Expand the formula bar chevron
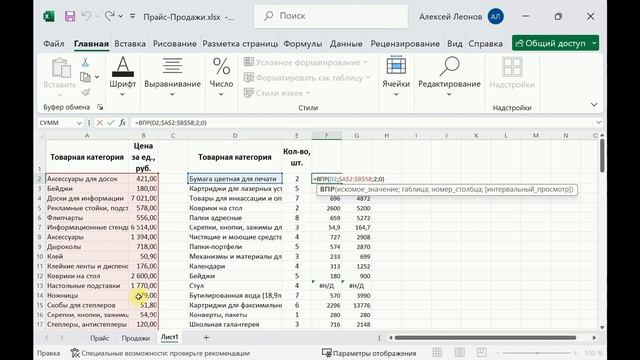 pos(598,122)
